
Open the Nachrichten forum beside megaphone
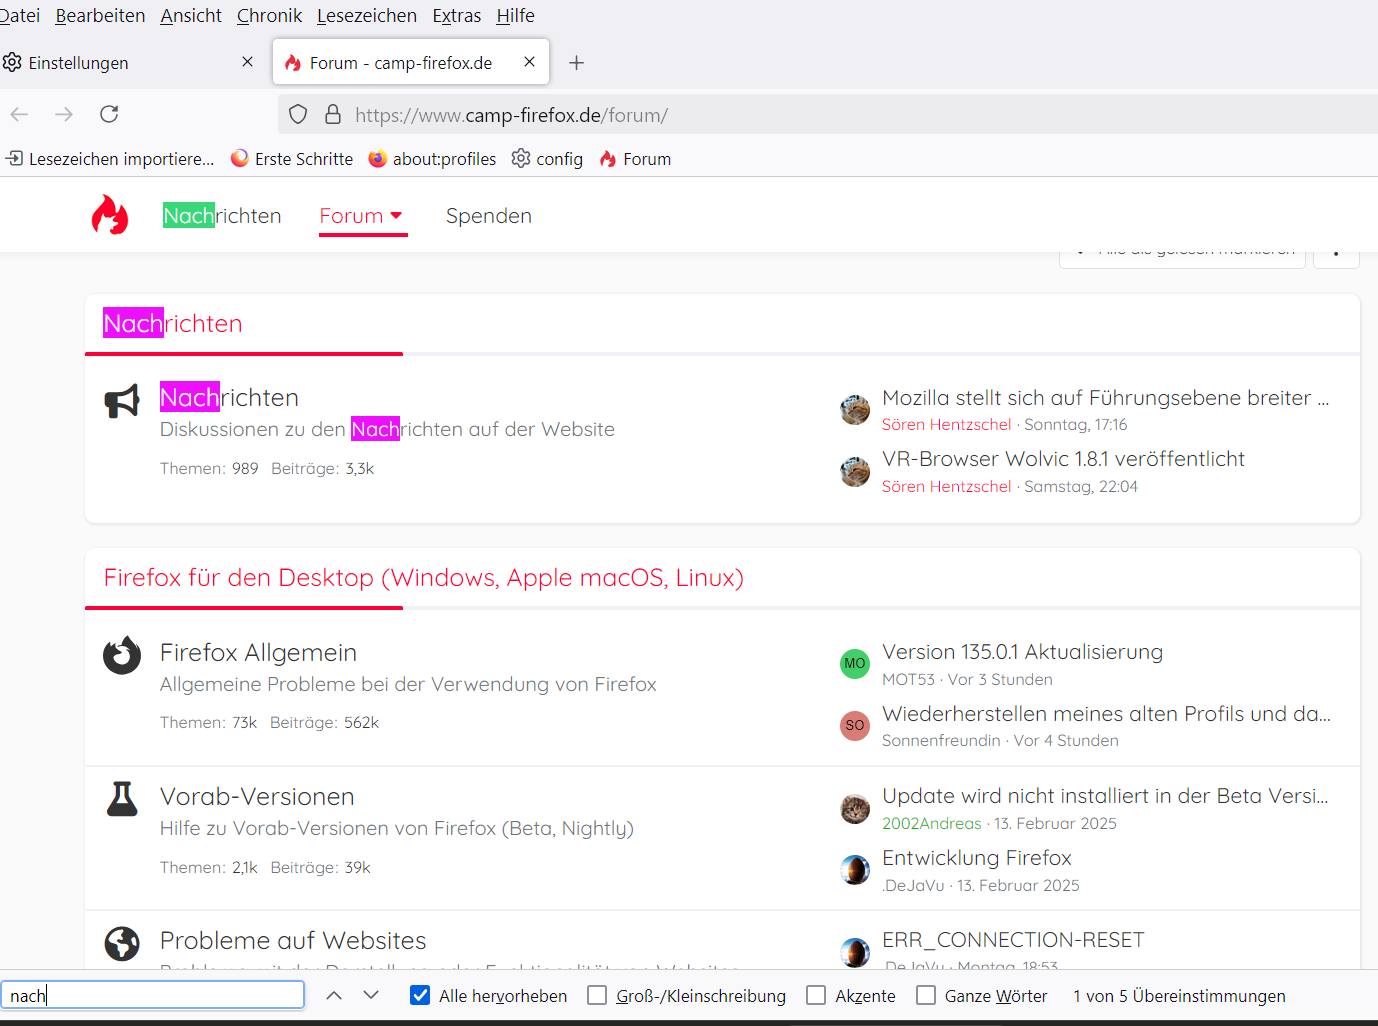pos(230,398)
